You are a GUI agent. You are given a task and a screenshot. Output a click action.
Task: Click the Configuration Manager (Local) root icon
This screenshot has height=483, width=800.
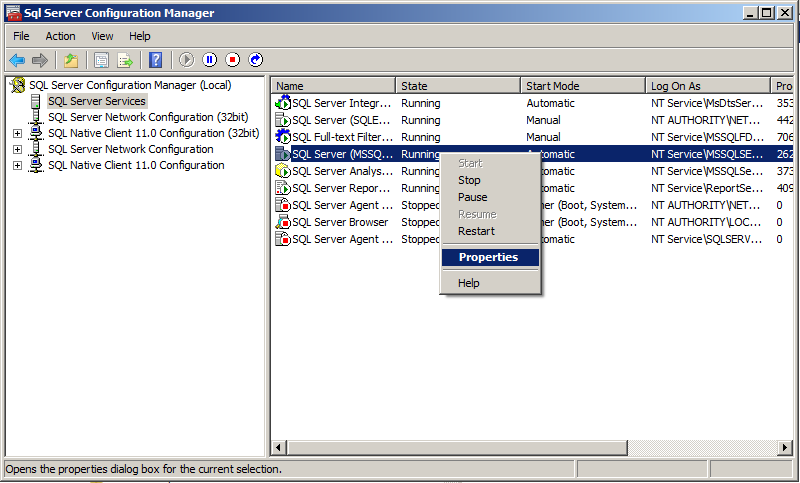18,85
